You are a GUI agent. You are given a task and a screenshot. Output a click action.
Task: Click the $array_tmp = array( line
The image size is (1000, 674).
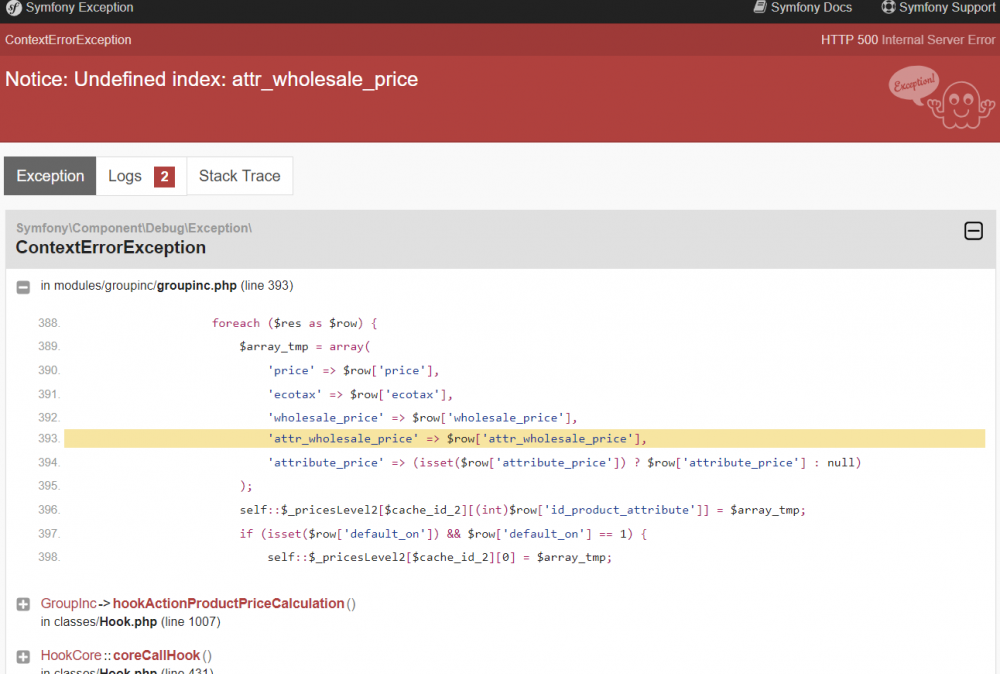point(305,347)
